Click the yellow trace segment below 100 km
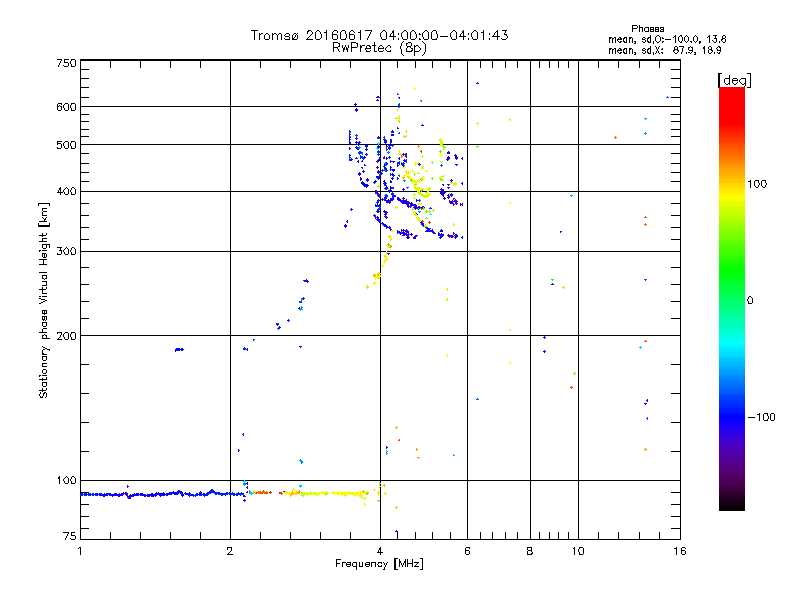The image size is (800, 600). [325, 493]
